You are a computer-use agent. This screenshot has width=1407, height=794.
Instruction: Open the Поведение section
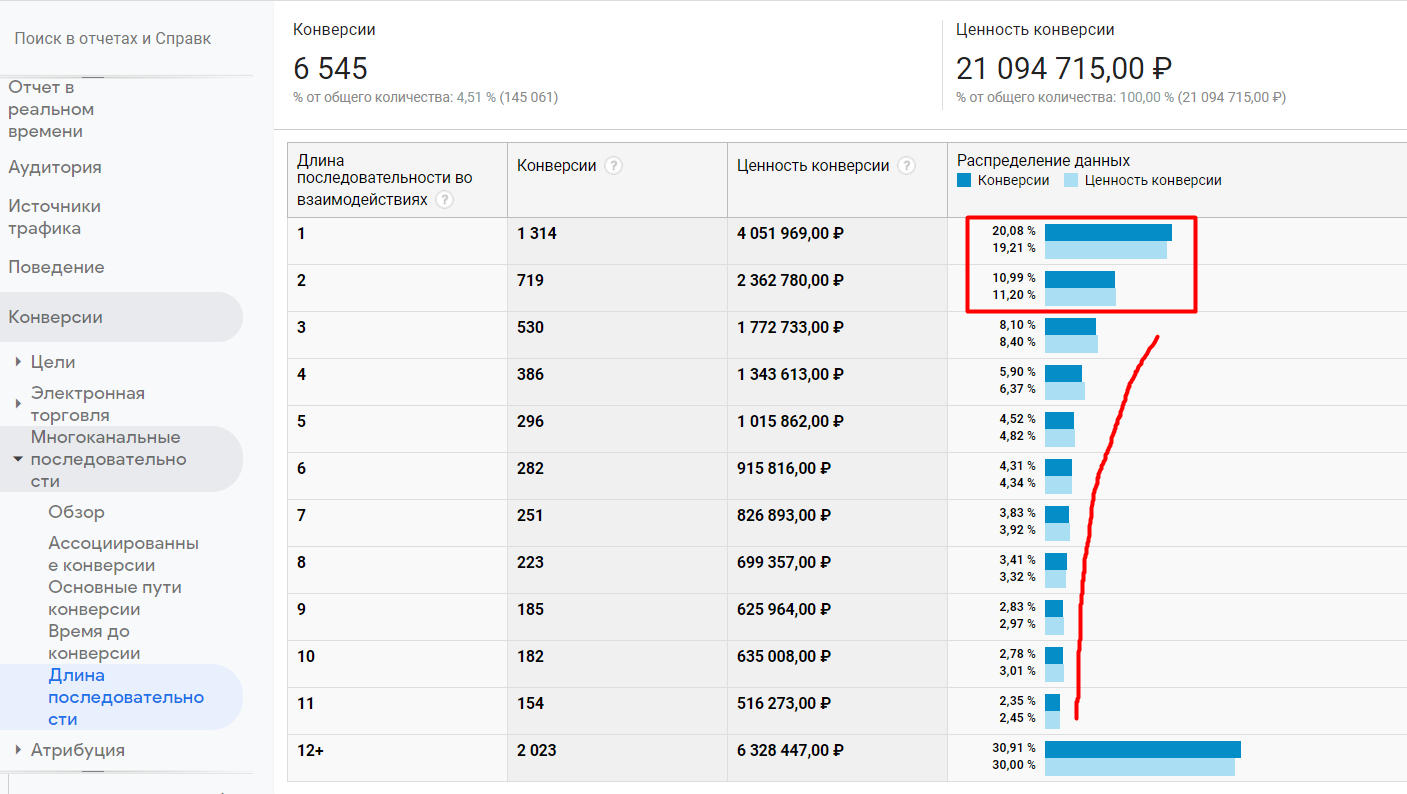pos(56,267)
